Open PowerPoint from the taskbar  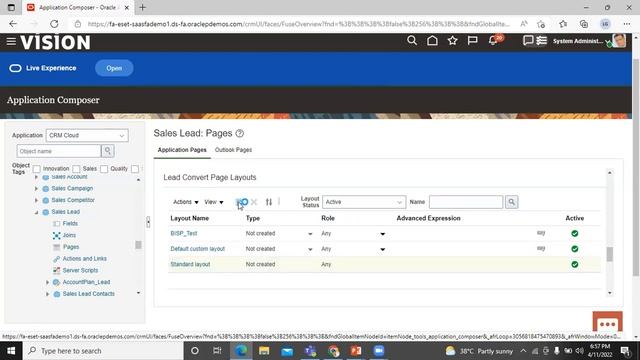(x=356, y=351)
